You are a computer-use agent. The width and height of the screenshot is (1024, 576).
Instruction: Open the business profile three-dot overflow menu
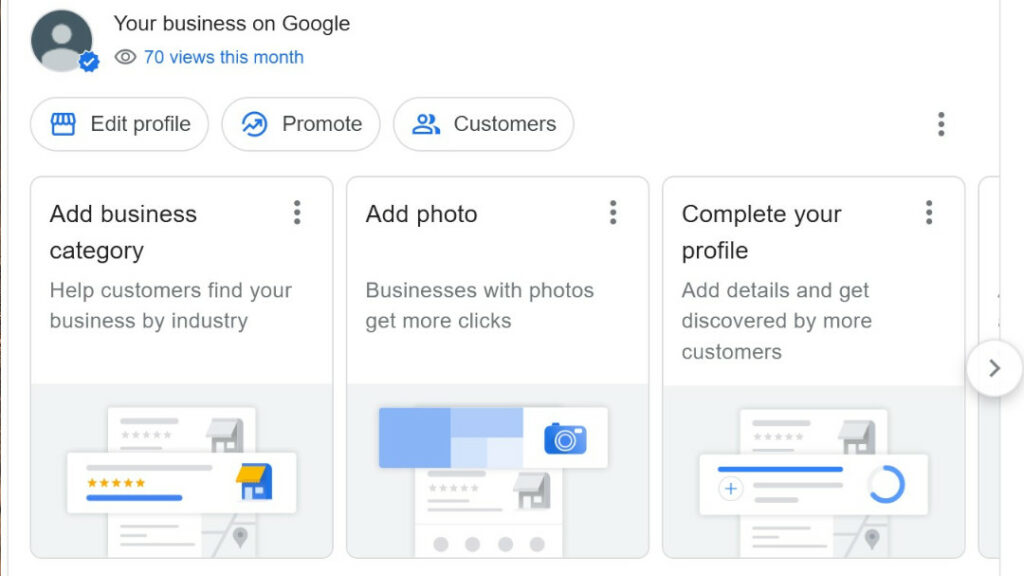coord(941,124)
